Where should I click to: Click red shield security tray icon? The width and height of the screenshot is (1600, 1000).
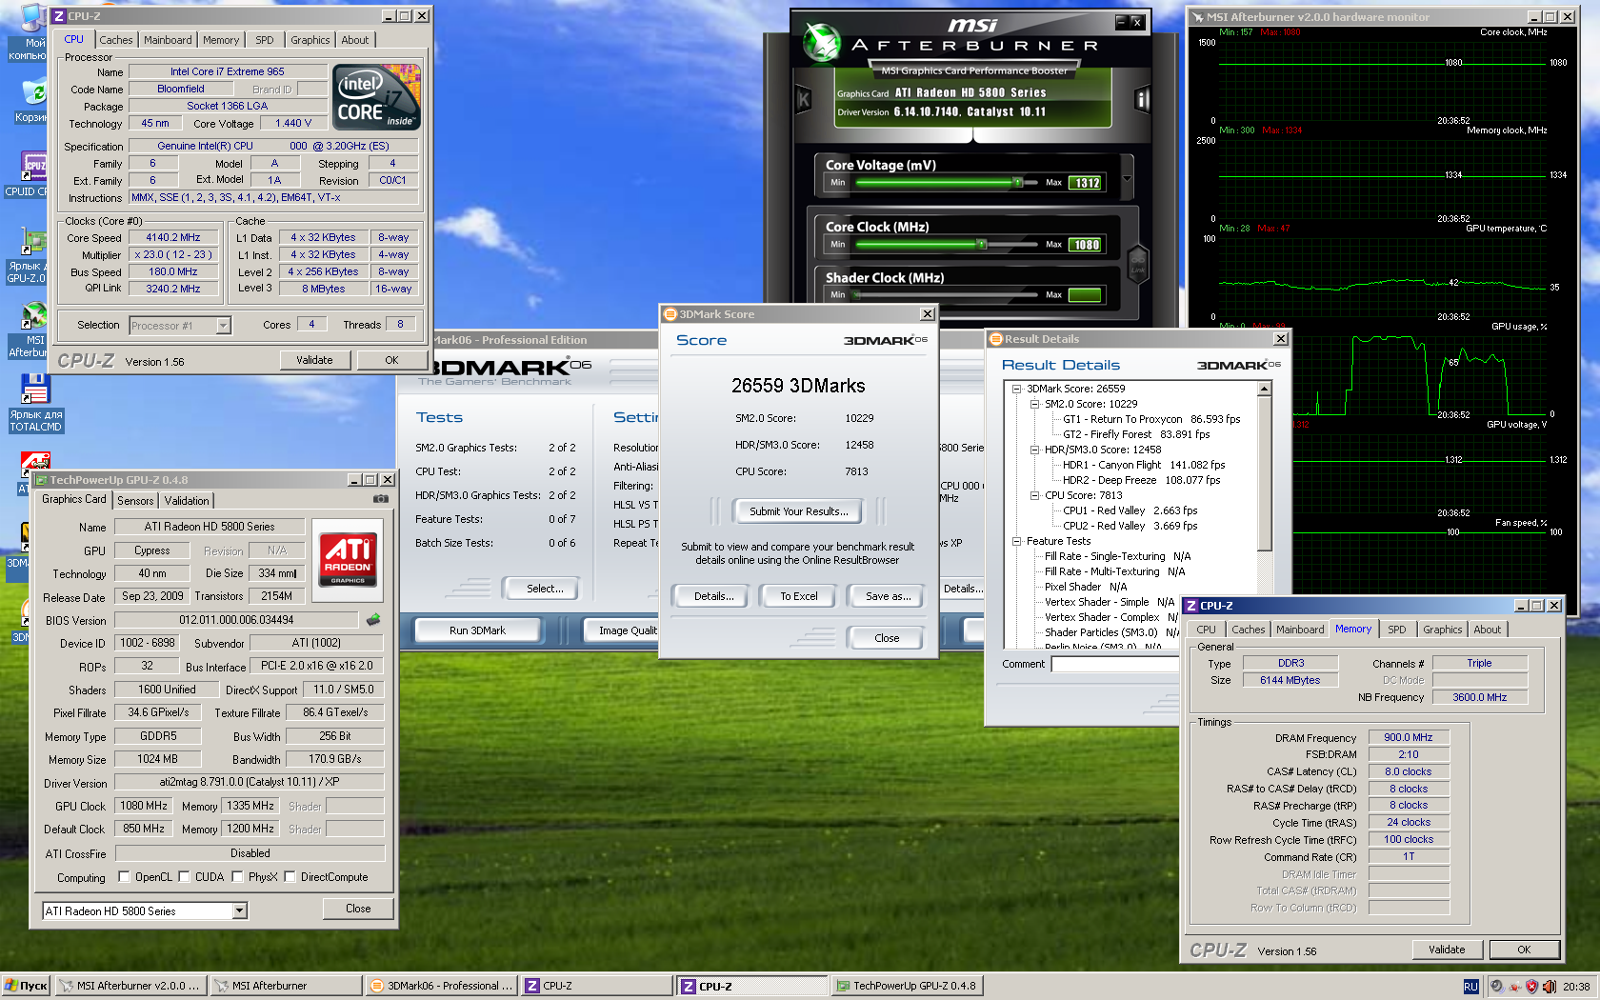tap(1531, 986)
